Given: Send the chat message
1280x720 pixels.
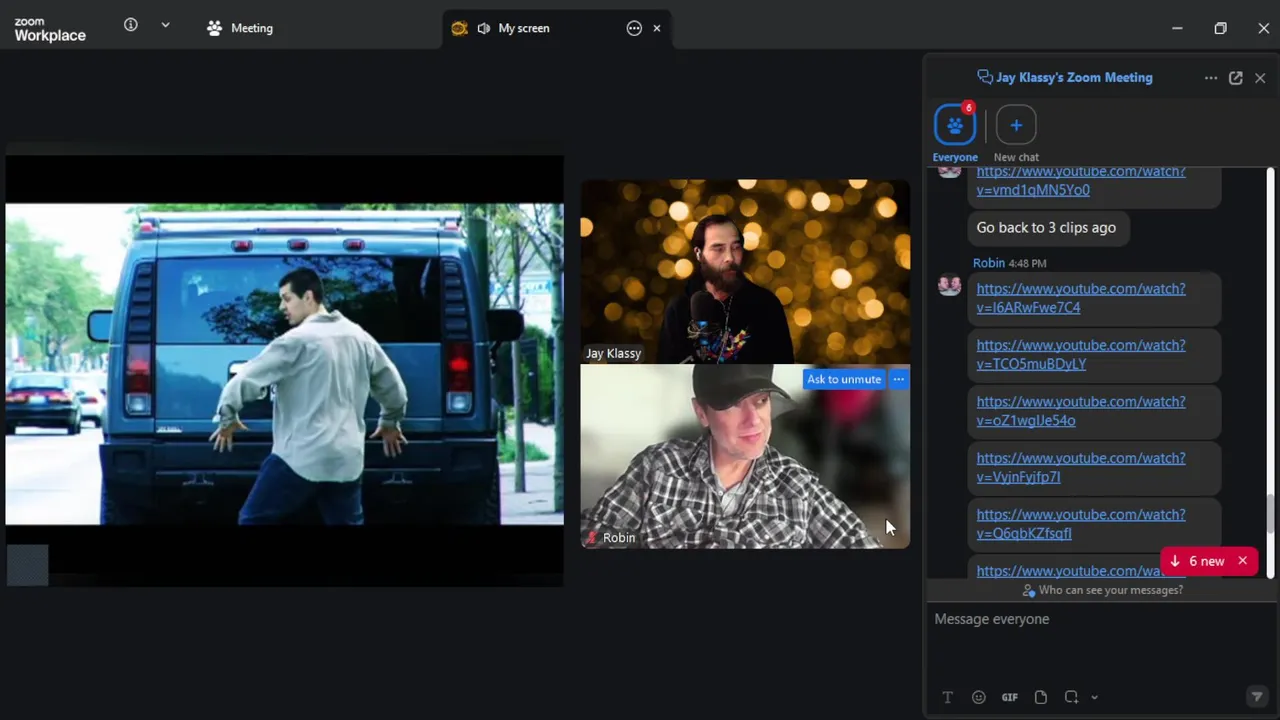Looking at the screenshot, I should (x=1257, y=697).
